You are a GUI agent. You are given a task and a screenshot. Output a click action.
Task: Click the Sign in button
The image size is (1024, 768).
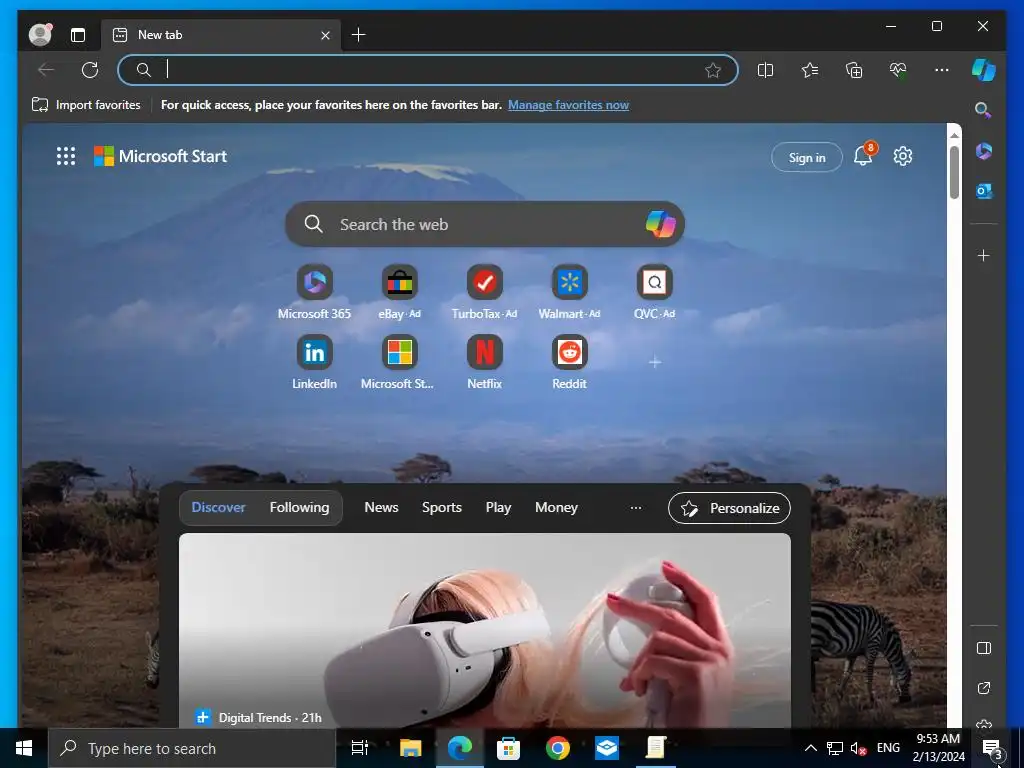[807, 157]
